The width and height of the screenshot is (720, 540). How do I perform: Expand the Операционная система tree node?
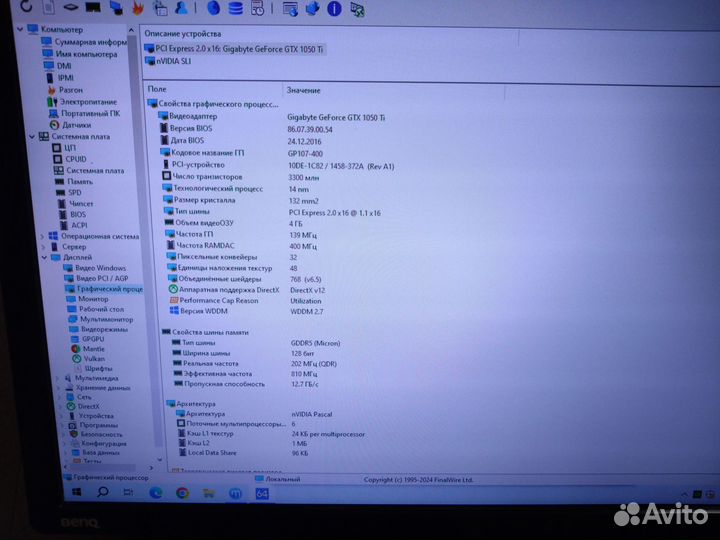point(42,237)
